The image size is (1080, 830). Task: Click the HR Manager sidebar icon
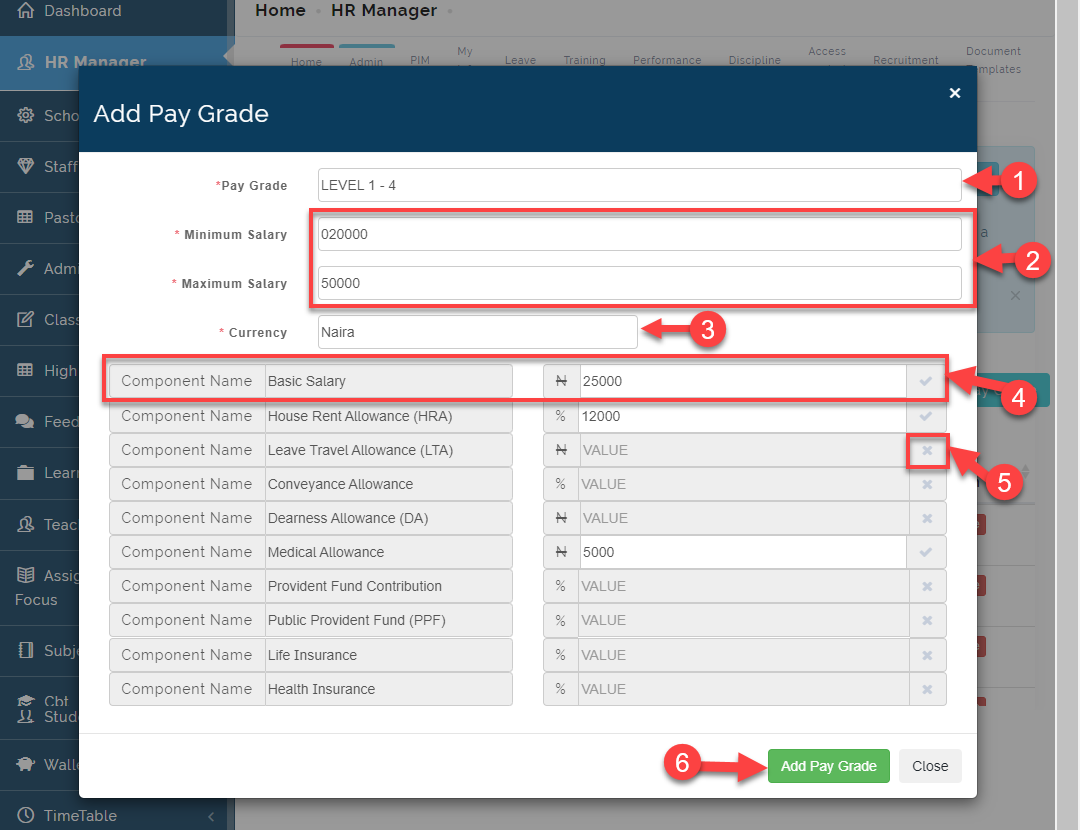click(25, 62)
